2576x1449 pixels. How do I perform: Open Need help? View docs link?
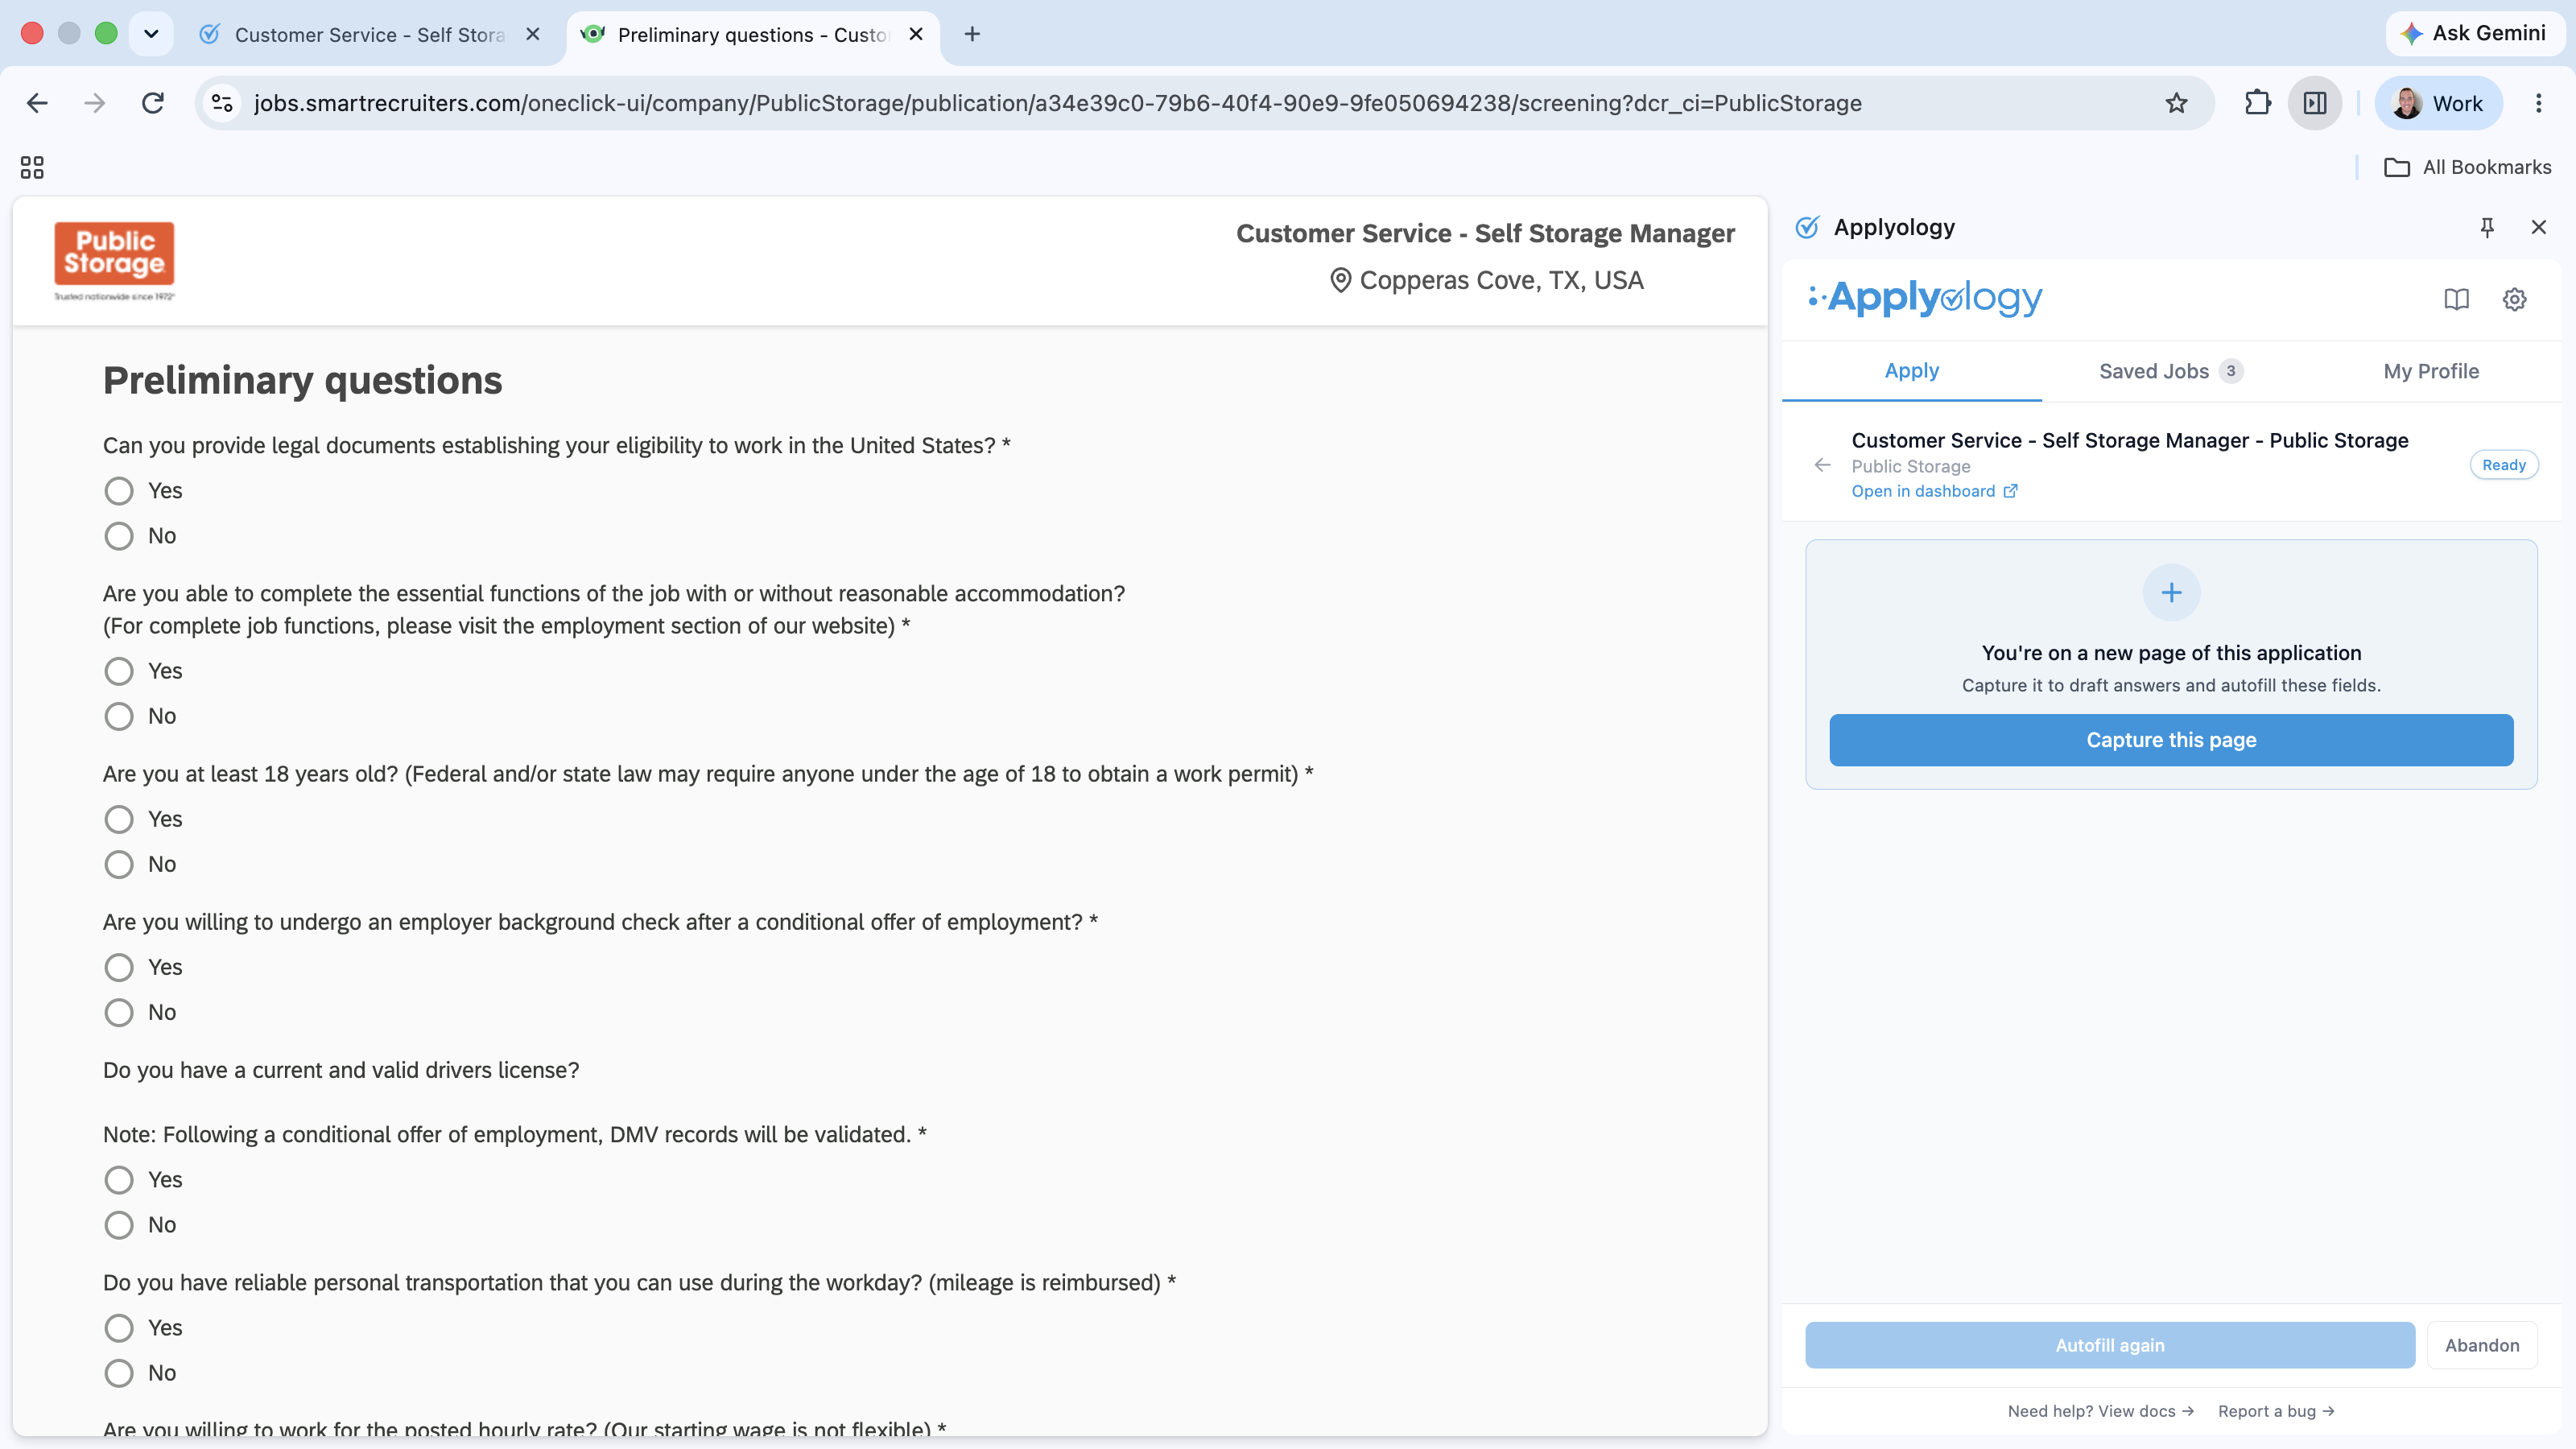pos(2100,1411)
